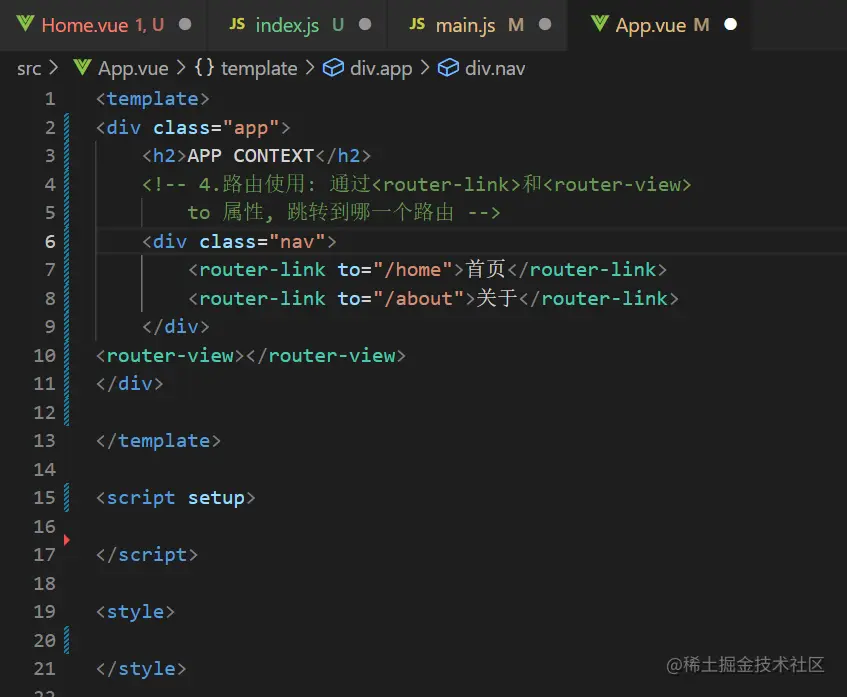Click the cube icon before div.app
The image size is (847, 697).
(333, 68)
